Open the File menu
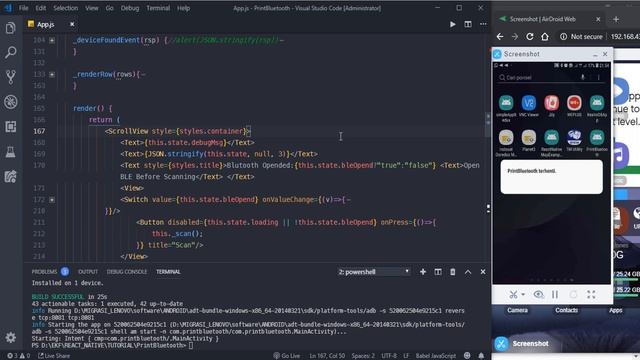The height and width of the screenshot is (360, 640). pos(24,8)
